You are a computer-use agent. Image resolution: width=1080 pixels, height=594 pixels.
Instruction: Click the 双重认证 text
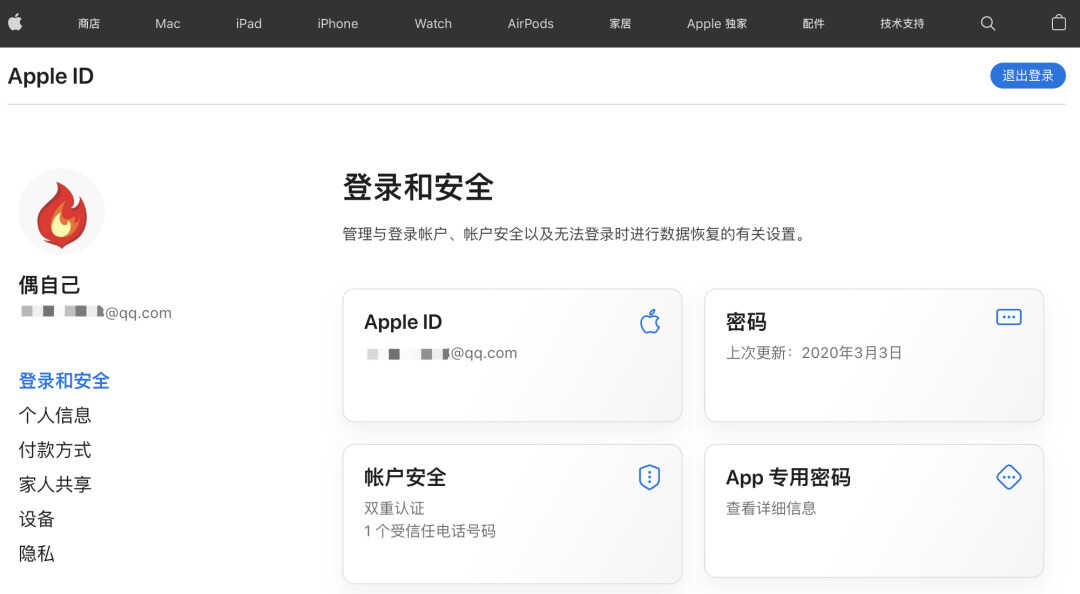tap(394, 509)
